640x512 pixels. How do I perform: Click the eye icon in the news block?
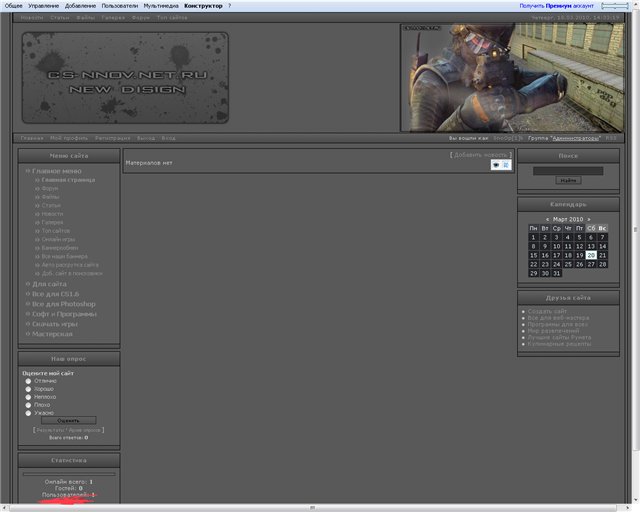click(496, 165)
